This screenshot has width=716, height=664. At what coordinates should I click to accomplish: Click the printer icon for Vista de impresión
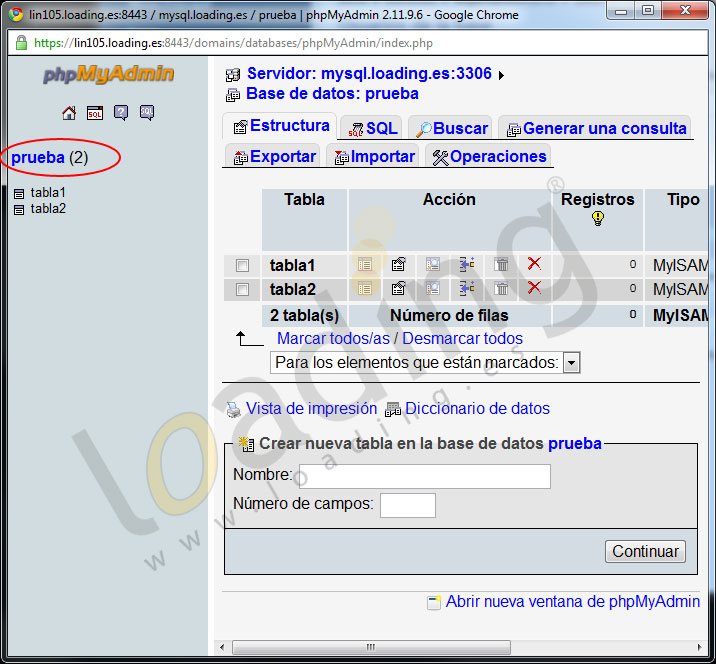click(234, 410)
